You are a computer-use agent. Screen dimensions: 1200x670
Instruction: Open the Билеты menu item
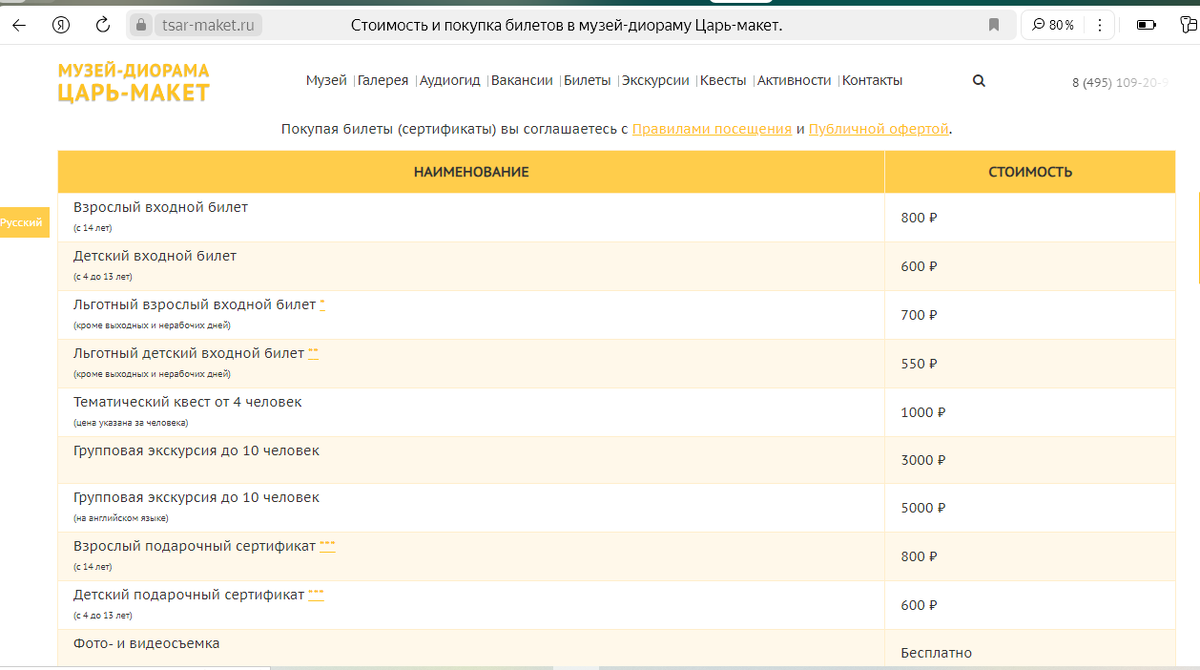pyautogui.click(x=587, y=81)
